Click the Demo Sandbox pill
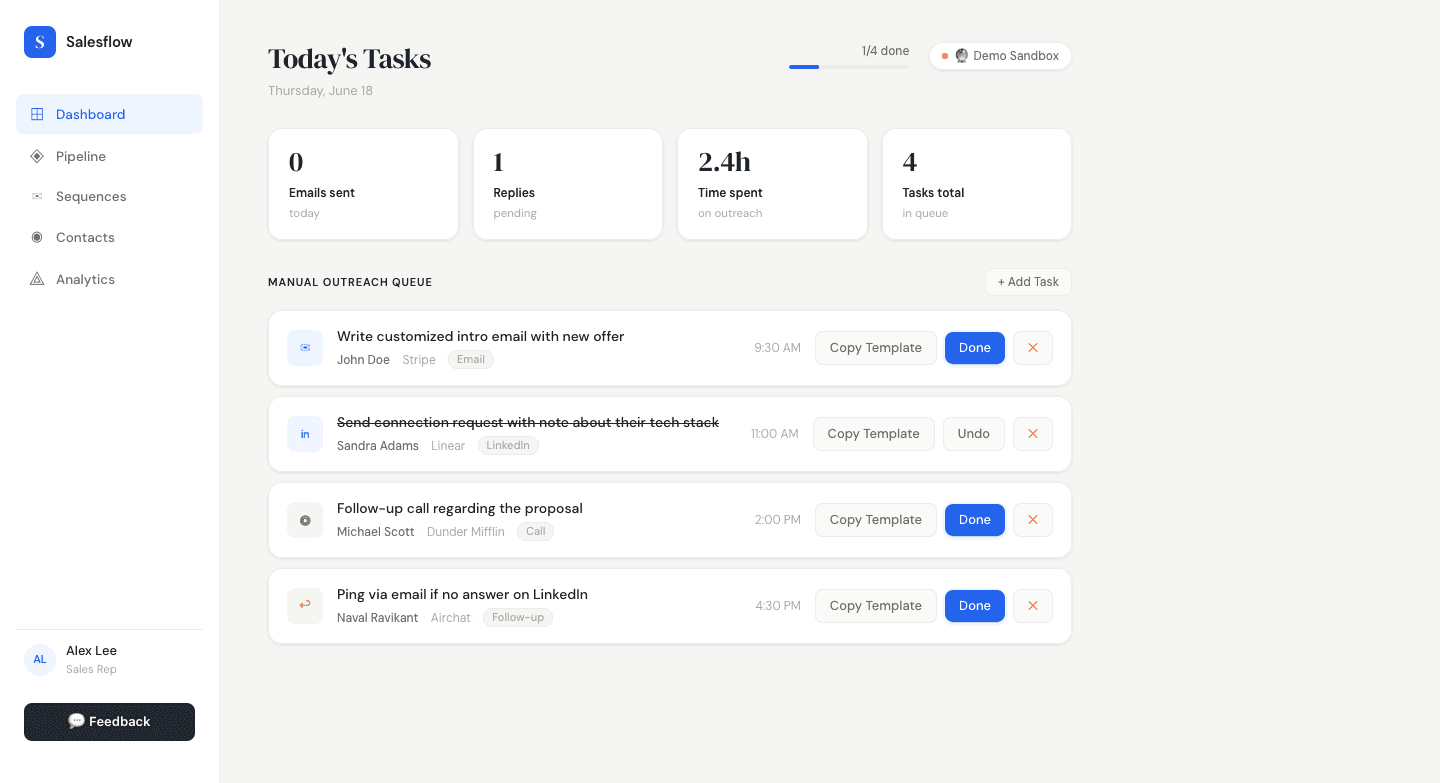The image size is (1440, 783). tap(1001, 56)
